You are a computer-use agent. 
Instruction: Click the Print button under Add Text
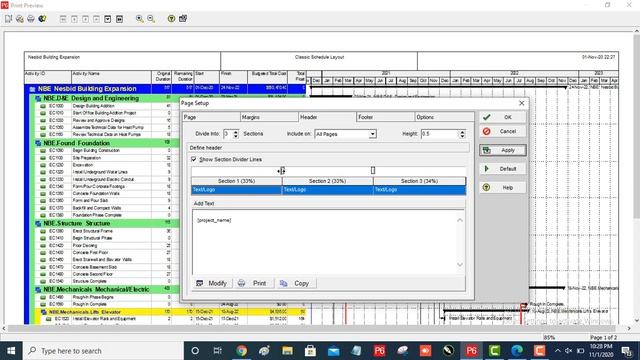point(253,283)
